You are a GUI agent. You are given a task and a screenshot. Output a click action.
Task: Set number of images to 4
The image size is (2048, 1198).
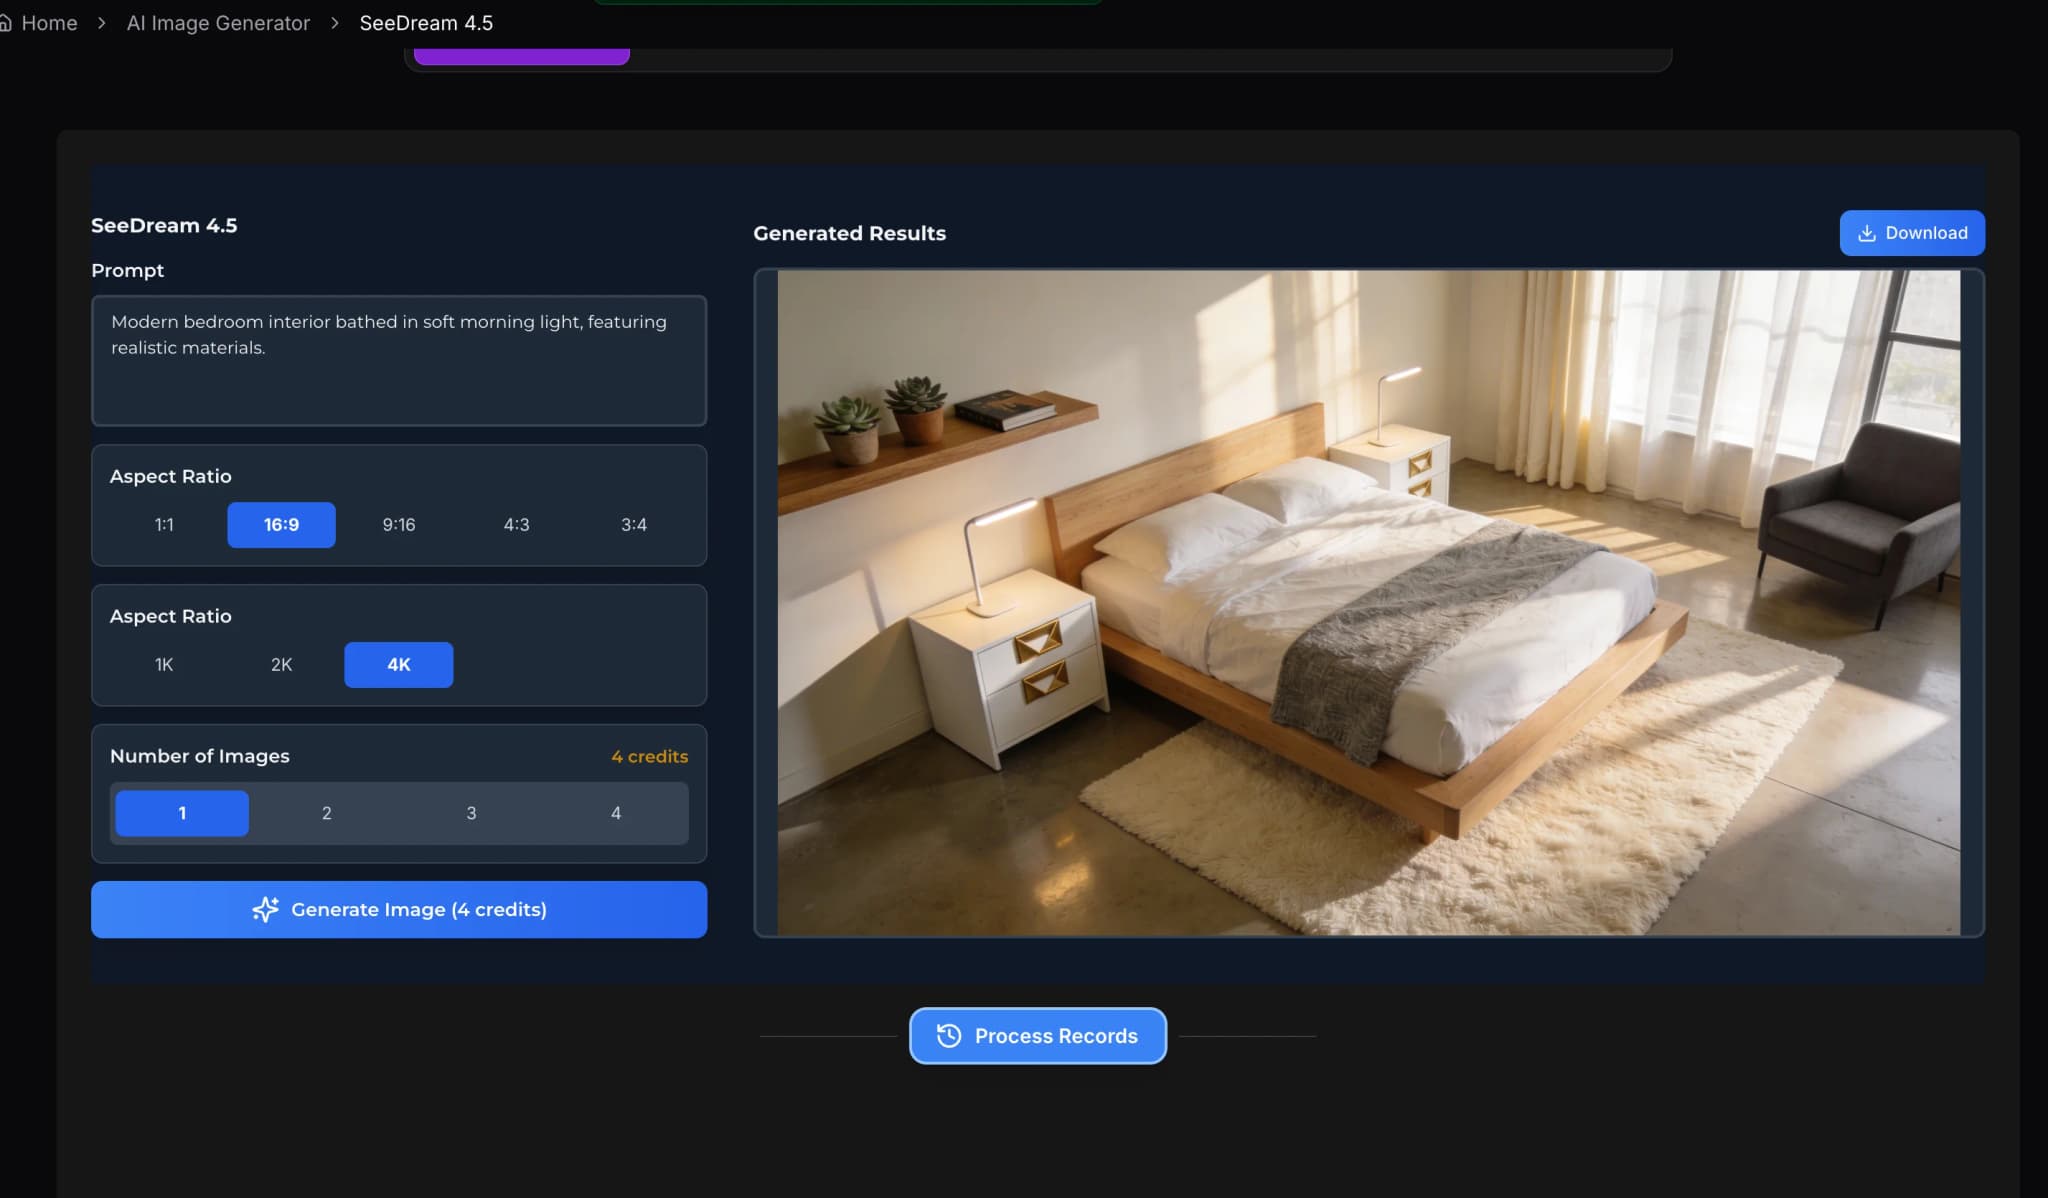[615, 813]
